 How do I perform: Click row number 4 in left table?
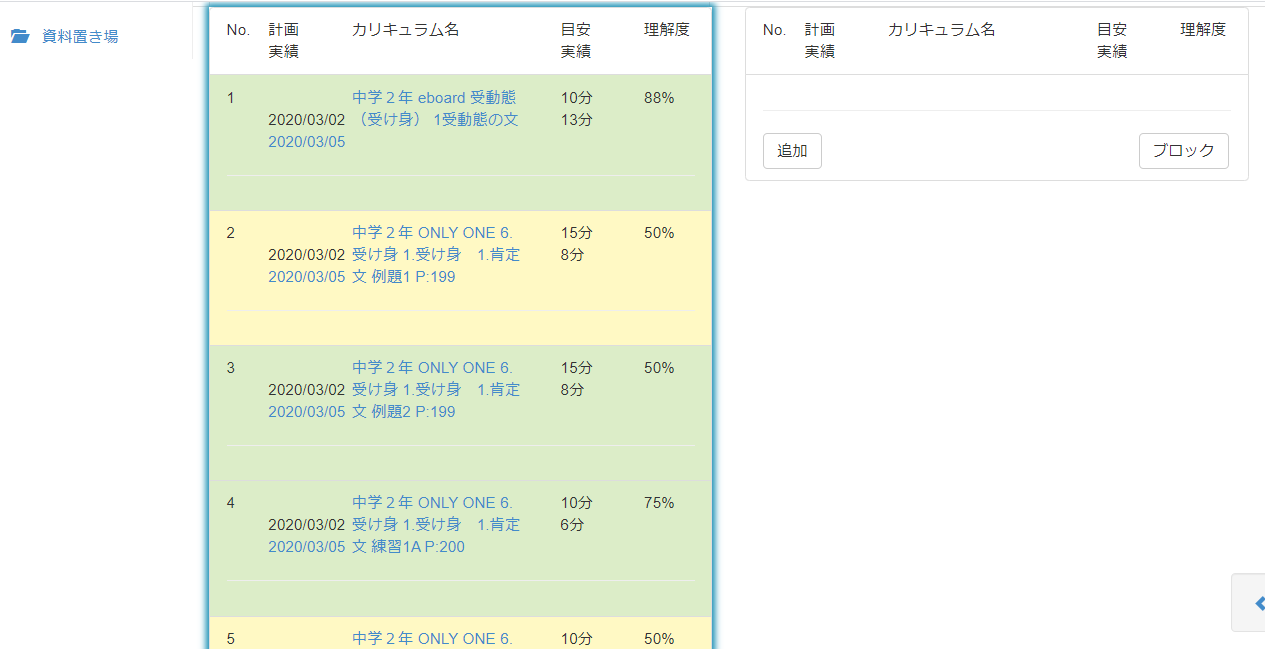[x=231, y=503]
